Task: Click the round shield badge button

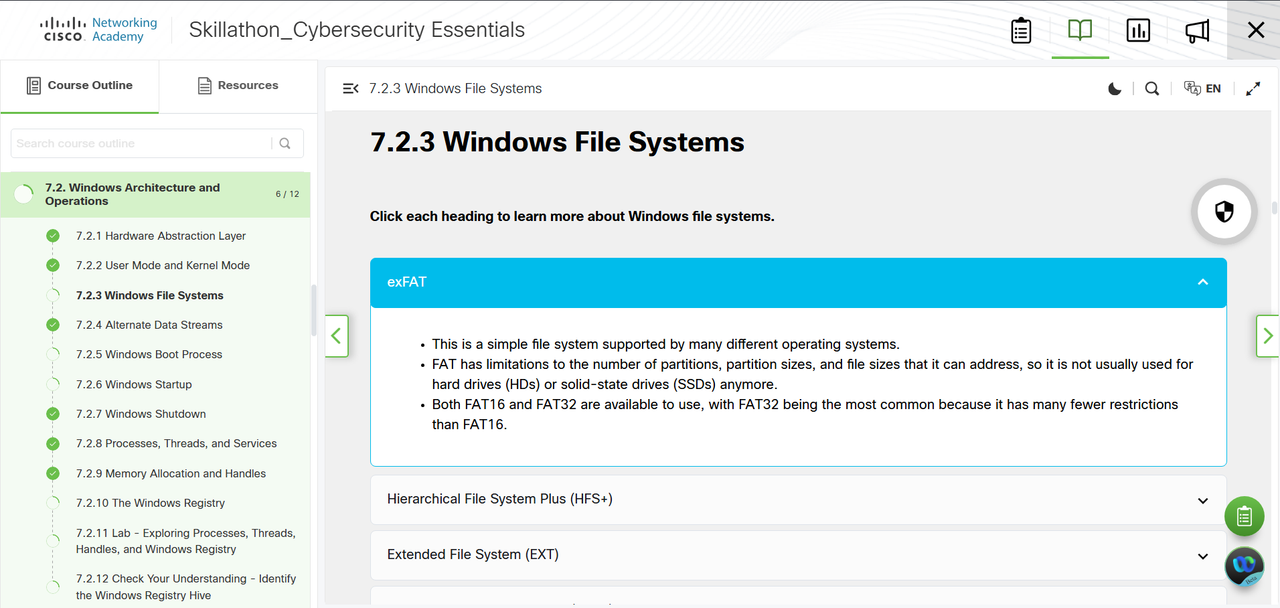Action: (x=1224, y=211)
